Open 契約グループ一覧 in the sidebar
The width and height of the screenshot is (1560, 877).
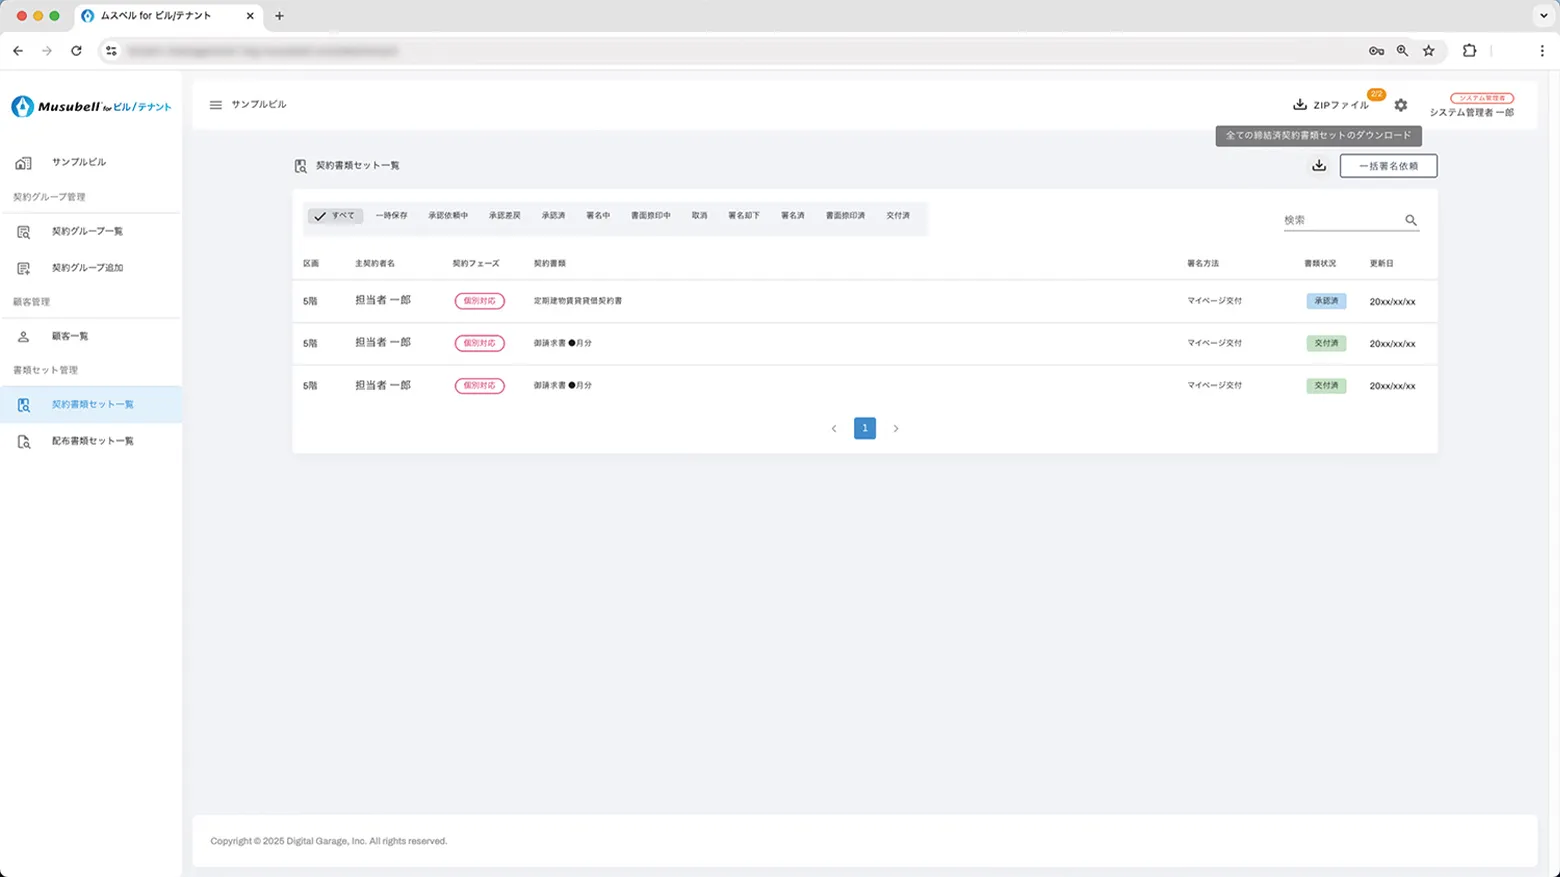pos(87,232)
